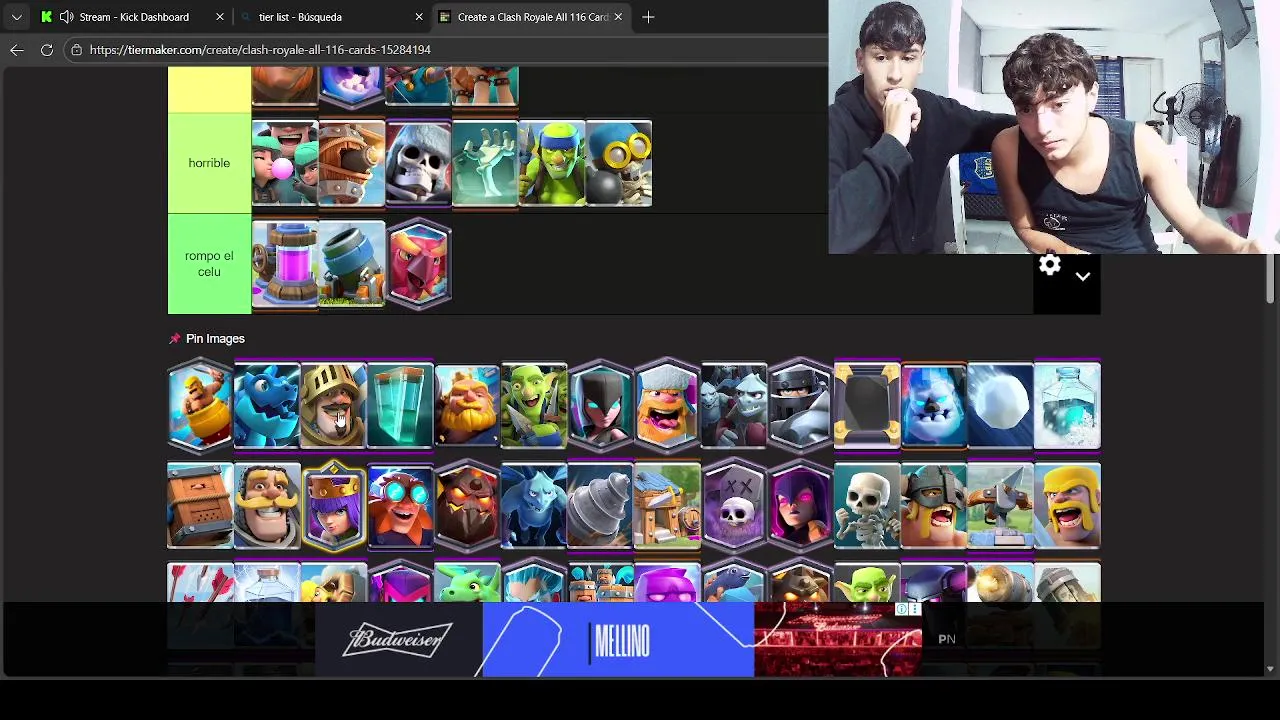
Task: Click the grey hooded figures card
Action: (734, 405)
